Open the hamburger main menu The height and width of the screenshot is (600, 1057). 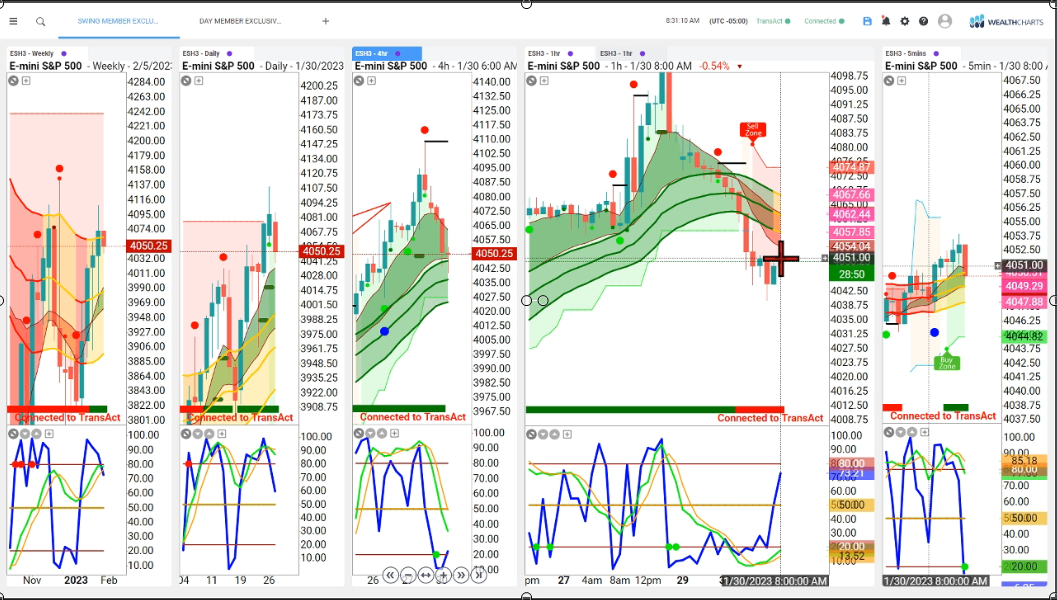pyautogui.click(x=13, y=22)
